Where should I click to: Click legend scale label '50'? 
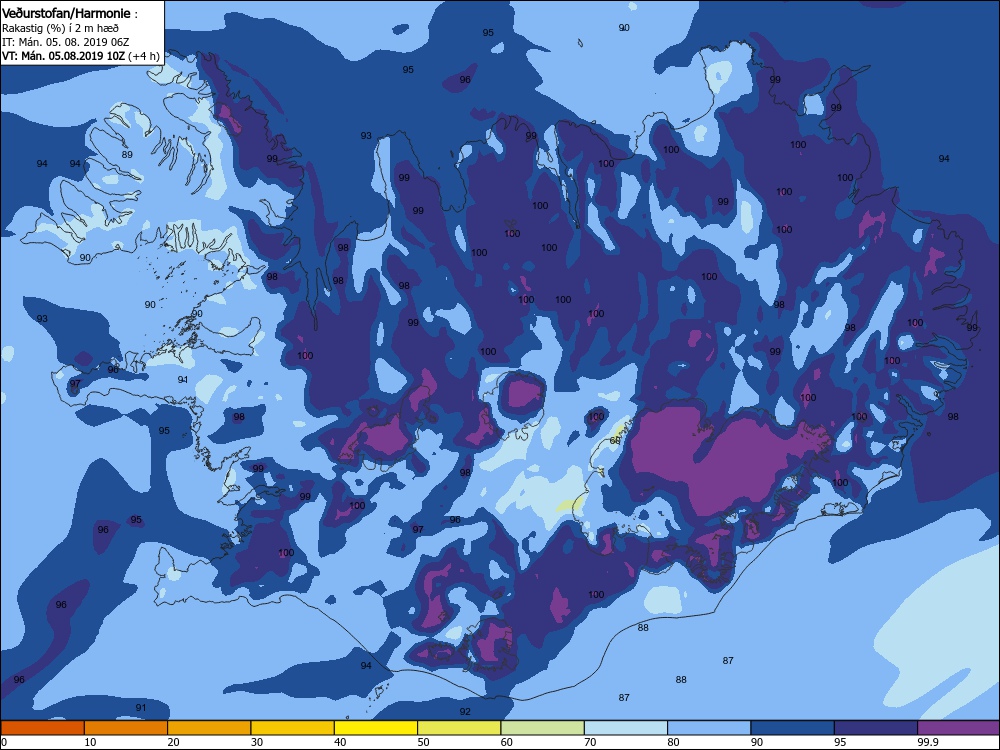tap(423, 742)
